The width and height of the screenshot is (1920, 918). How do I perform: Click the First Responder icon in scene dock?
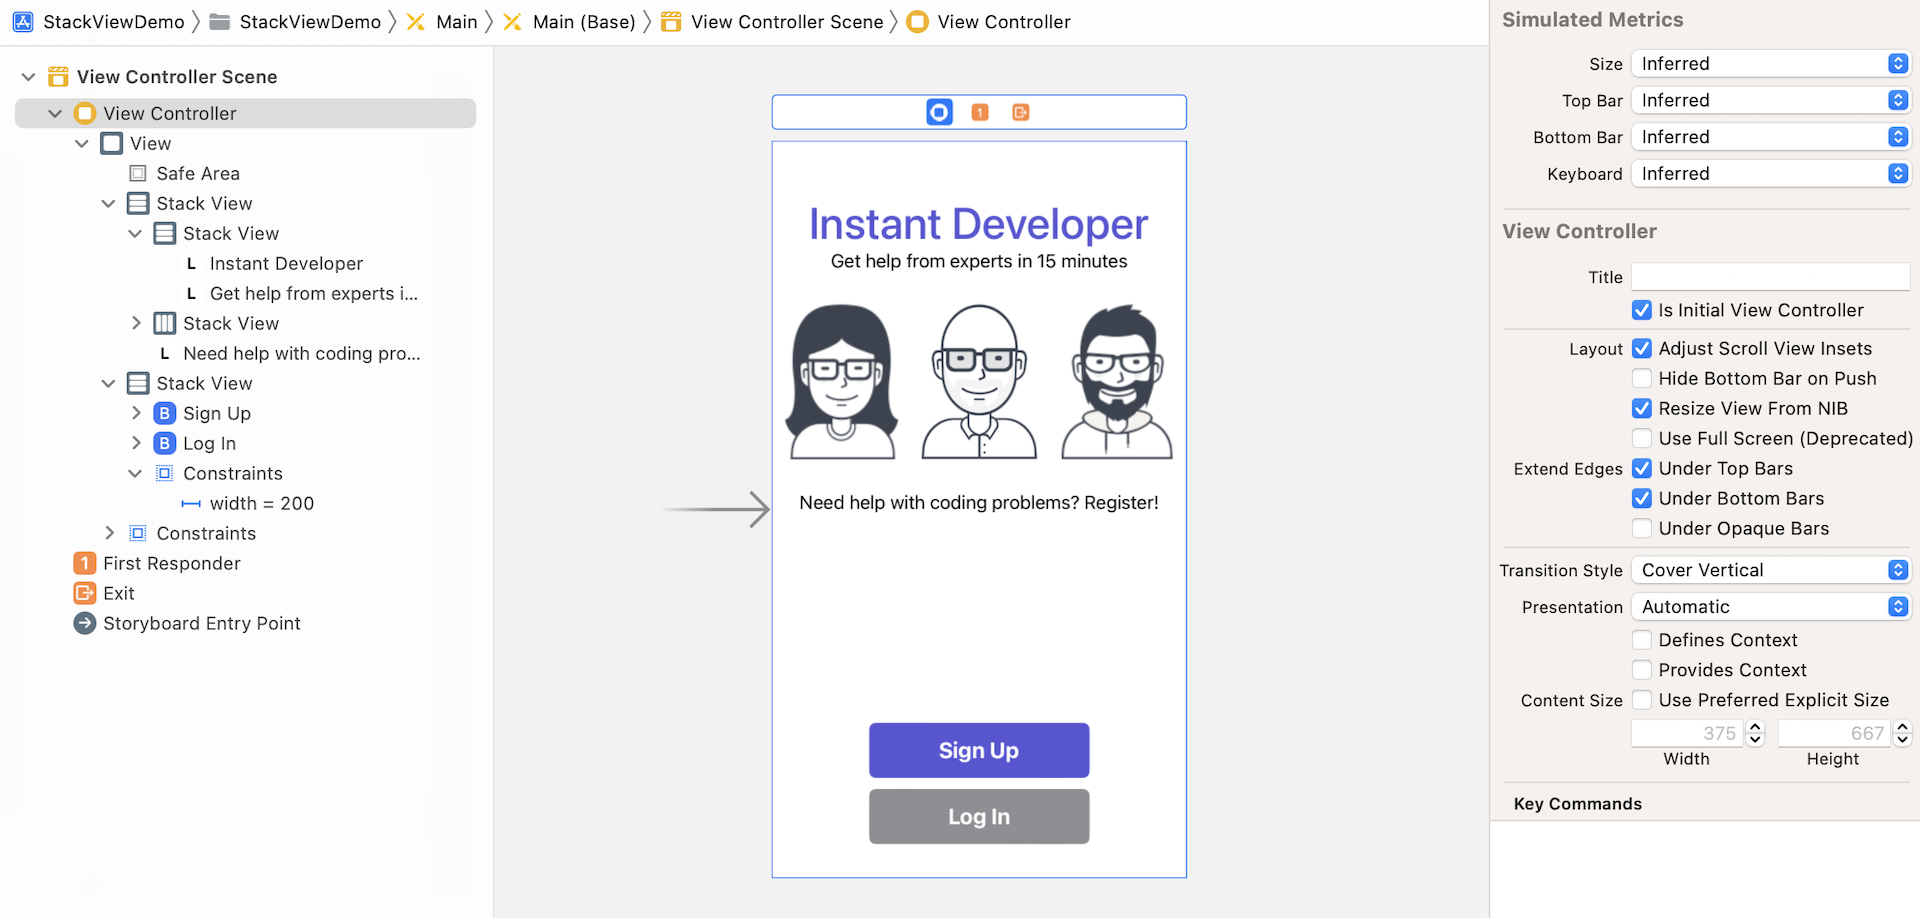tap(980, 113)
